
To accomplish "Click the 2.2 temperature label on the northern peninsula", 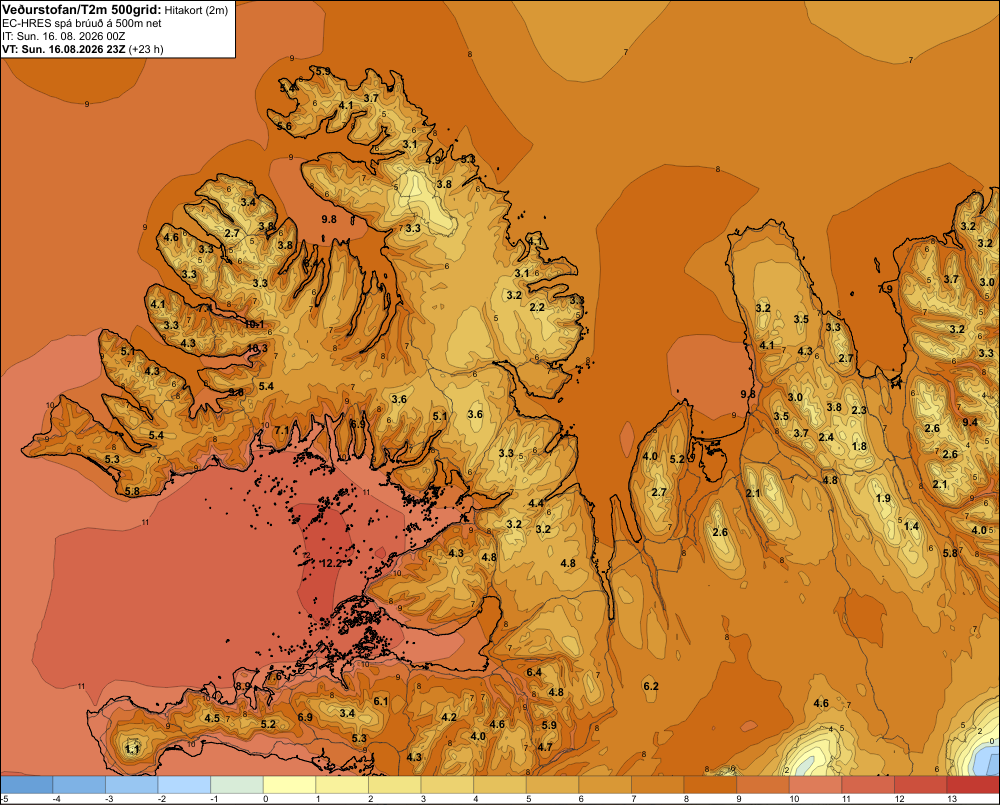I will point(537,307).
